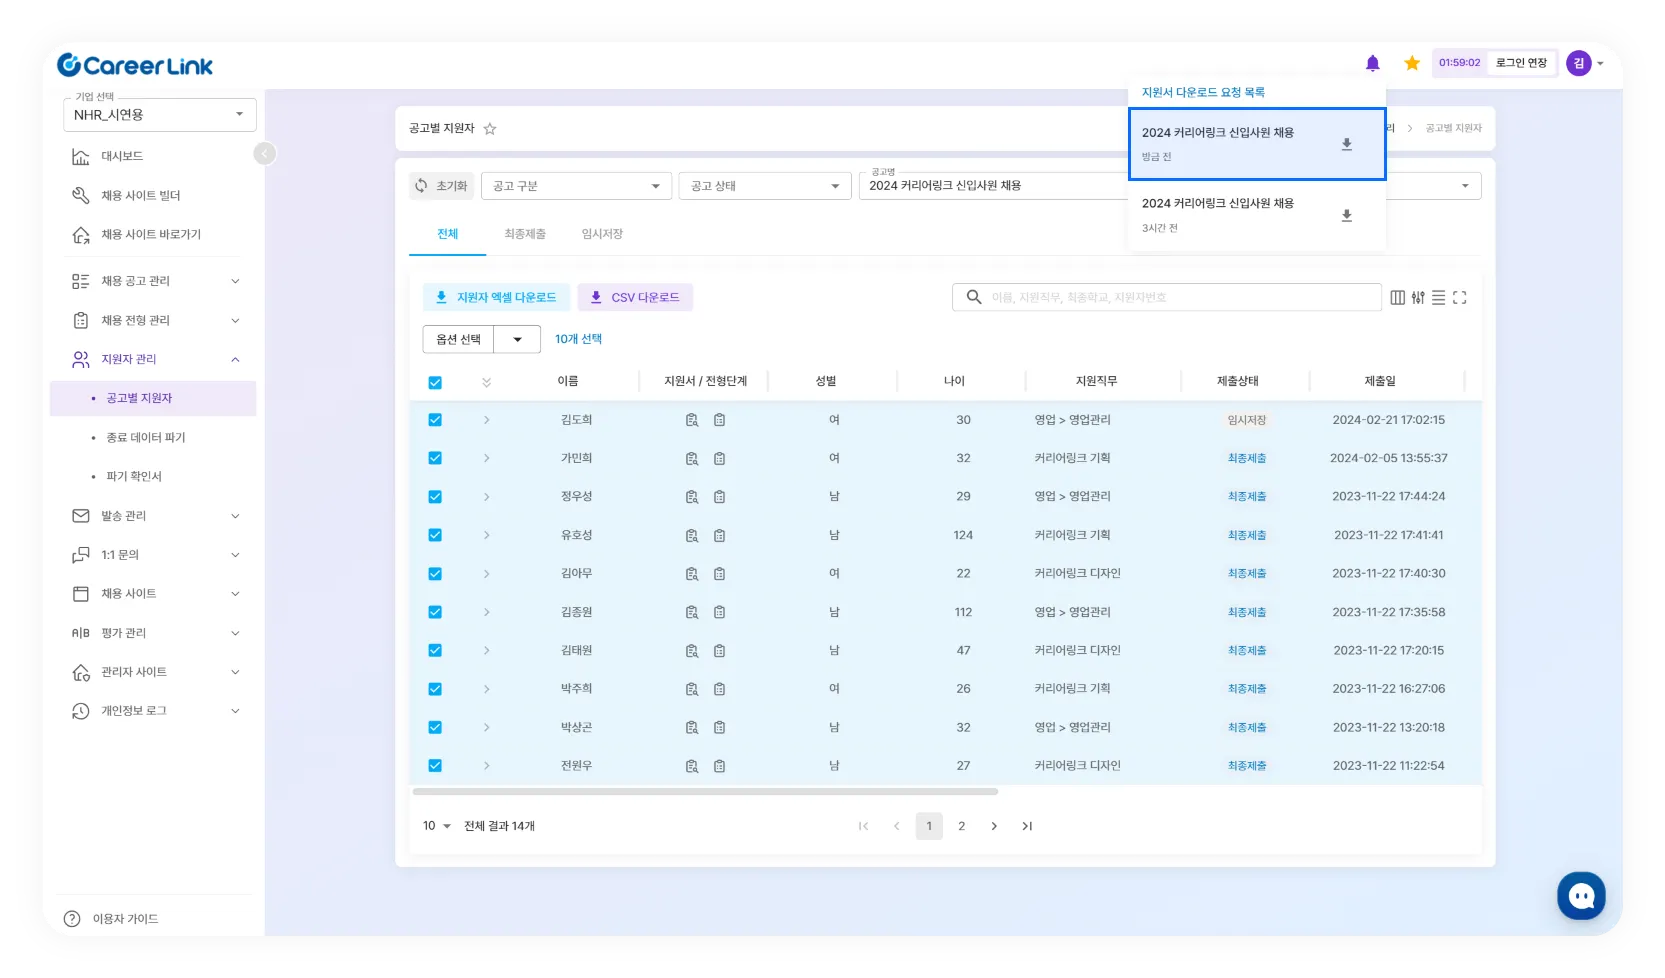Click the 지원자 엑셀 다운로드 button

496,298
